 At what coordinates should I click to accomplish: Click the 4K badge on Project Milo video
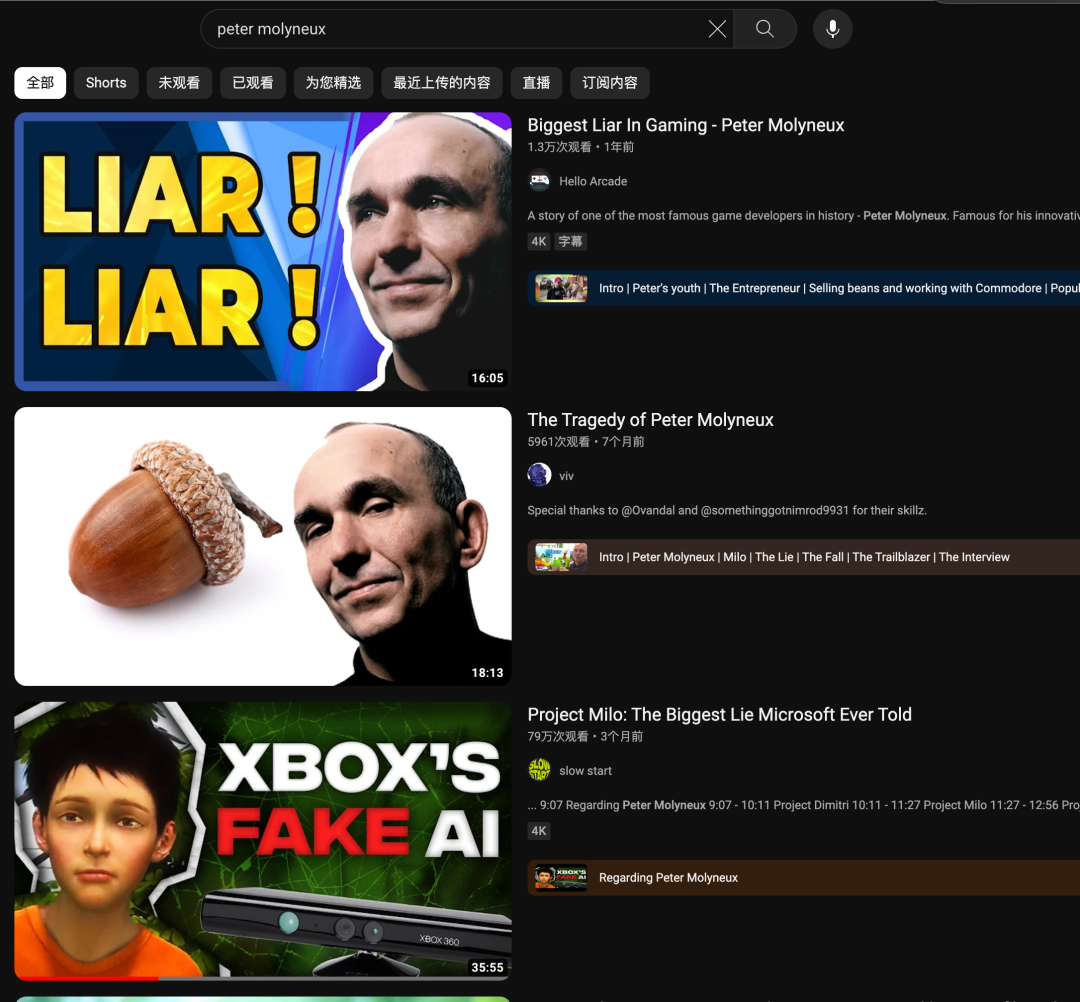click(x=539, y=831)
